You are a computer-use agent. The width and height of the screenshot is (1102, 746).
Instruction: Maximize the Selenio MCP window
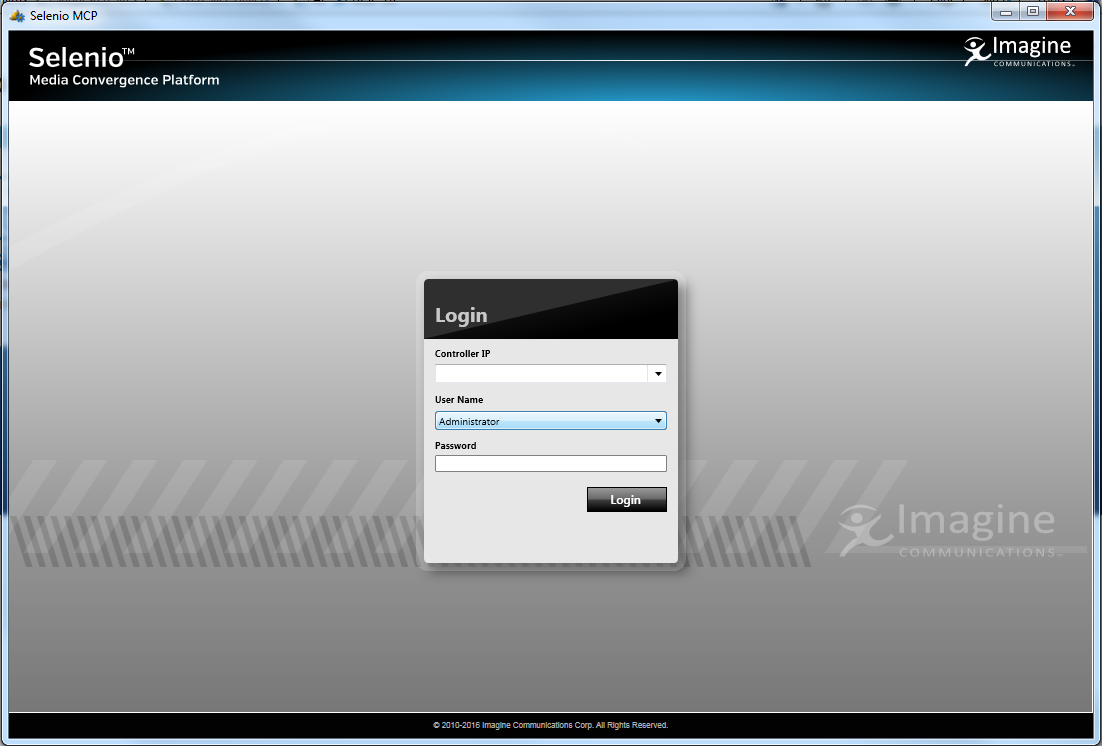[x=1033, y=12]
